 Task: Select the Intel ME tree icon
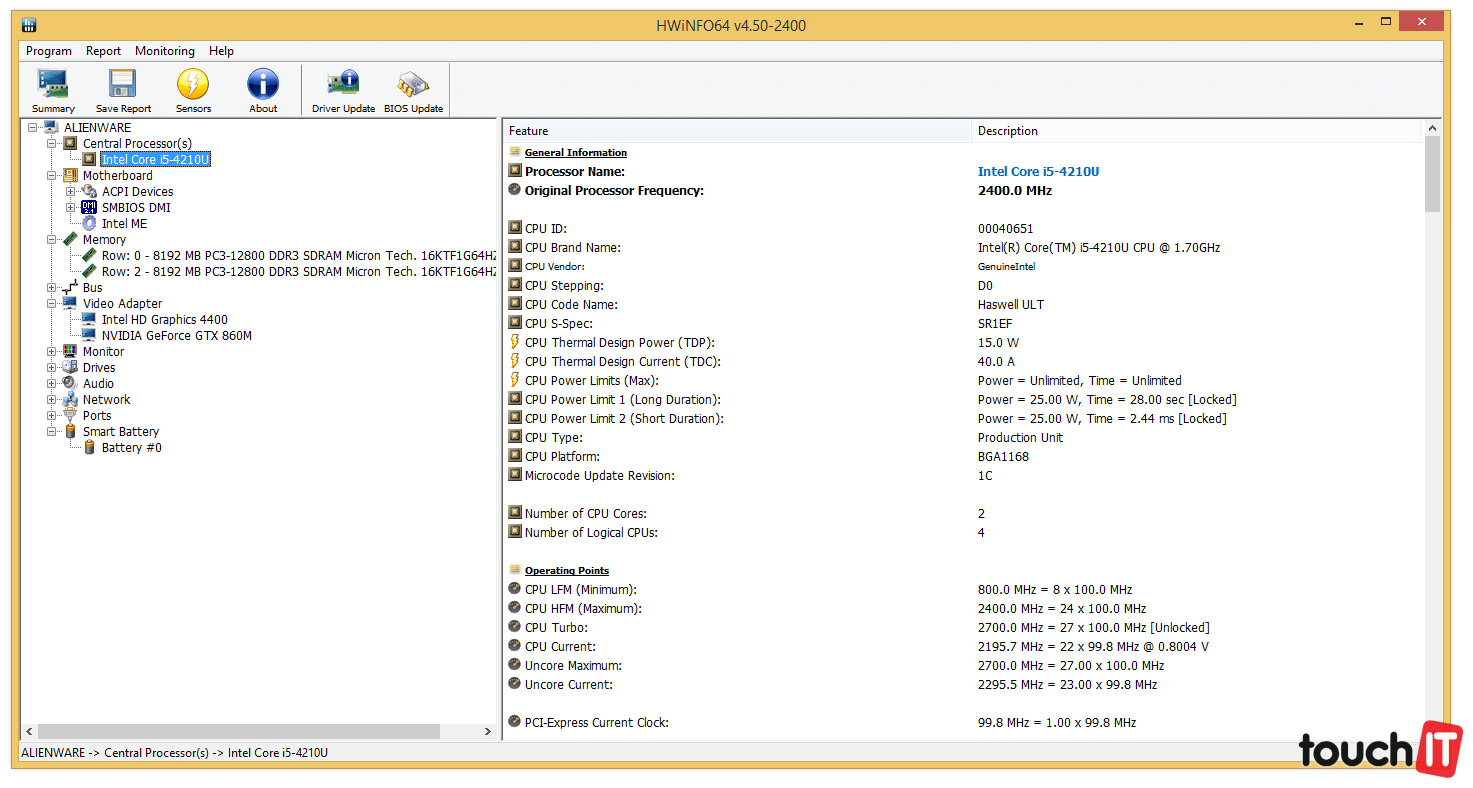coord(90,224)
